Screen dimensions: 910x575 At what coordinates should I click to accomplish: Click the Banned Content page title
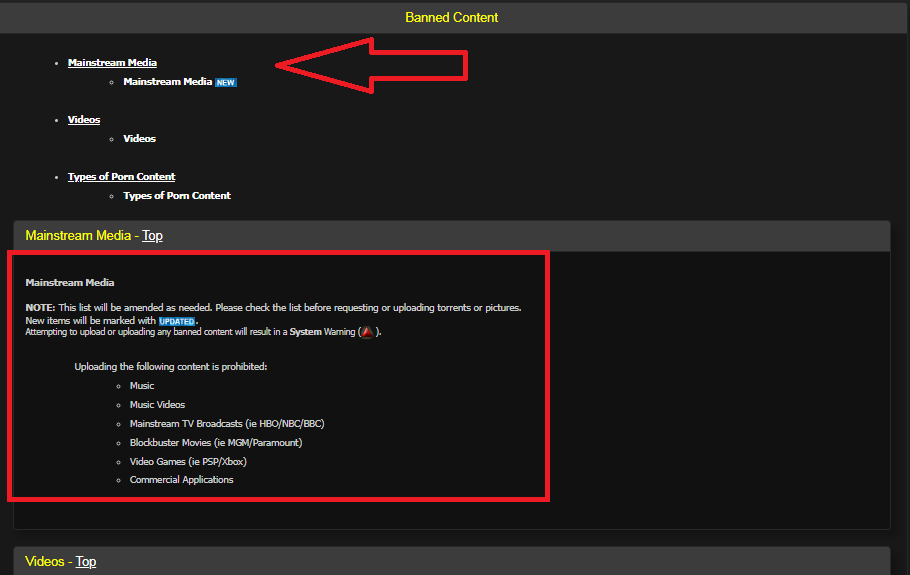point(451,17)
